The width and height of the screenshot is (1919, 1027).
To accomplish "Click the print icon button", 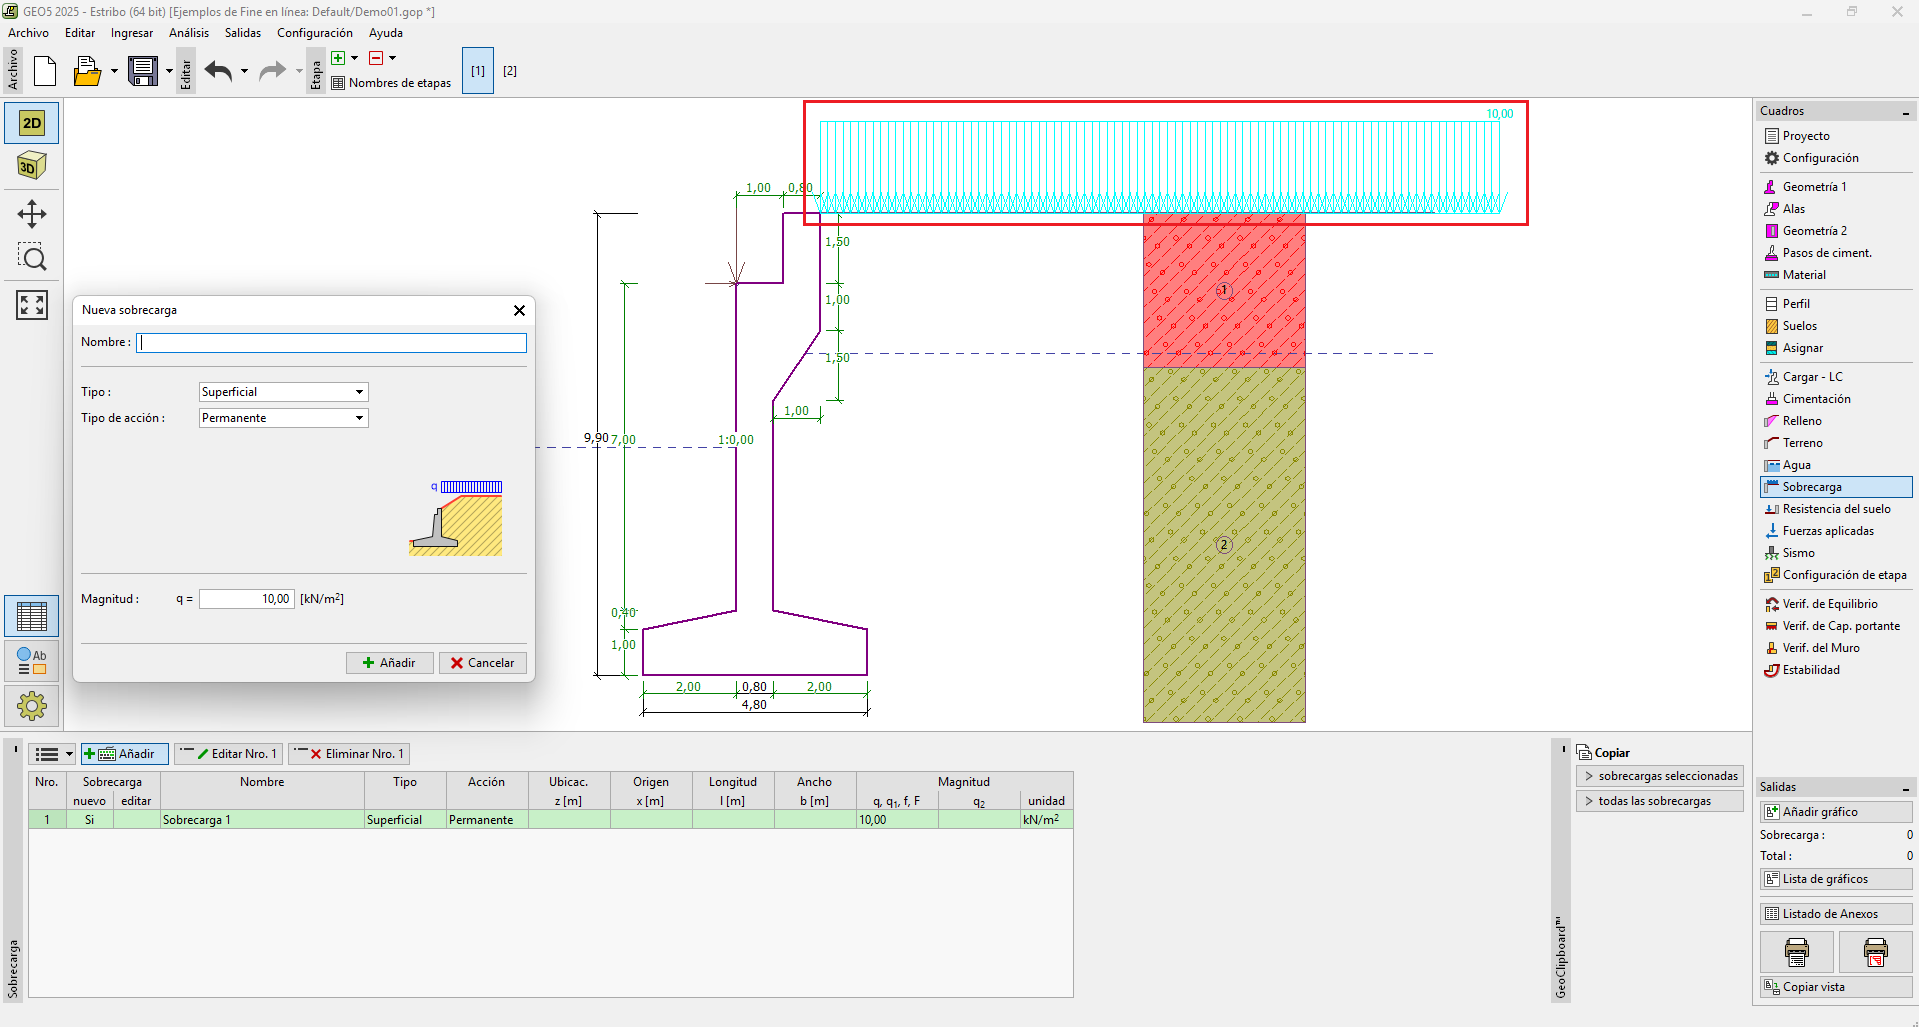I will click(1797, 952).
